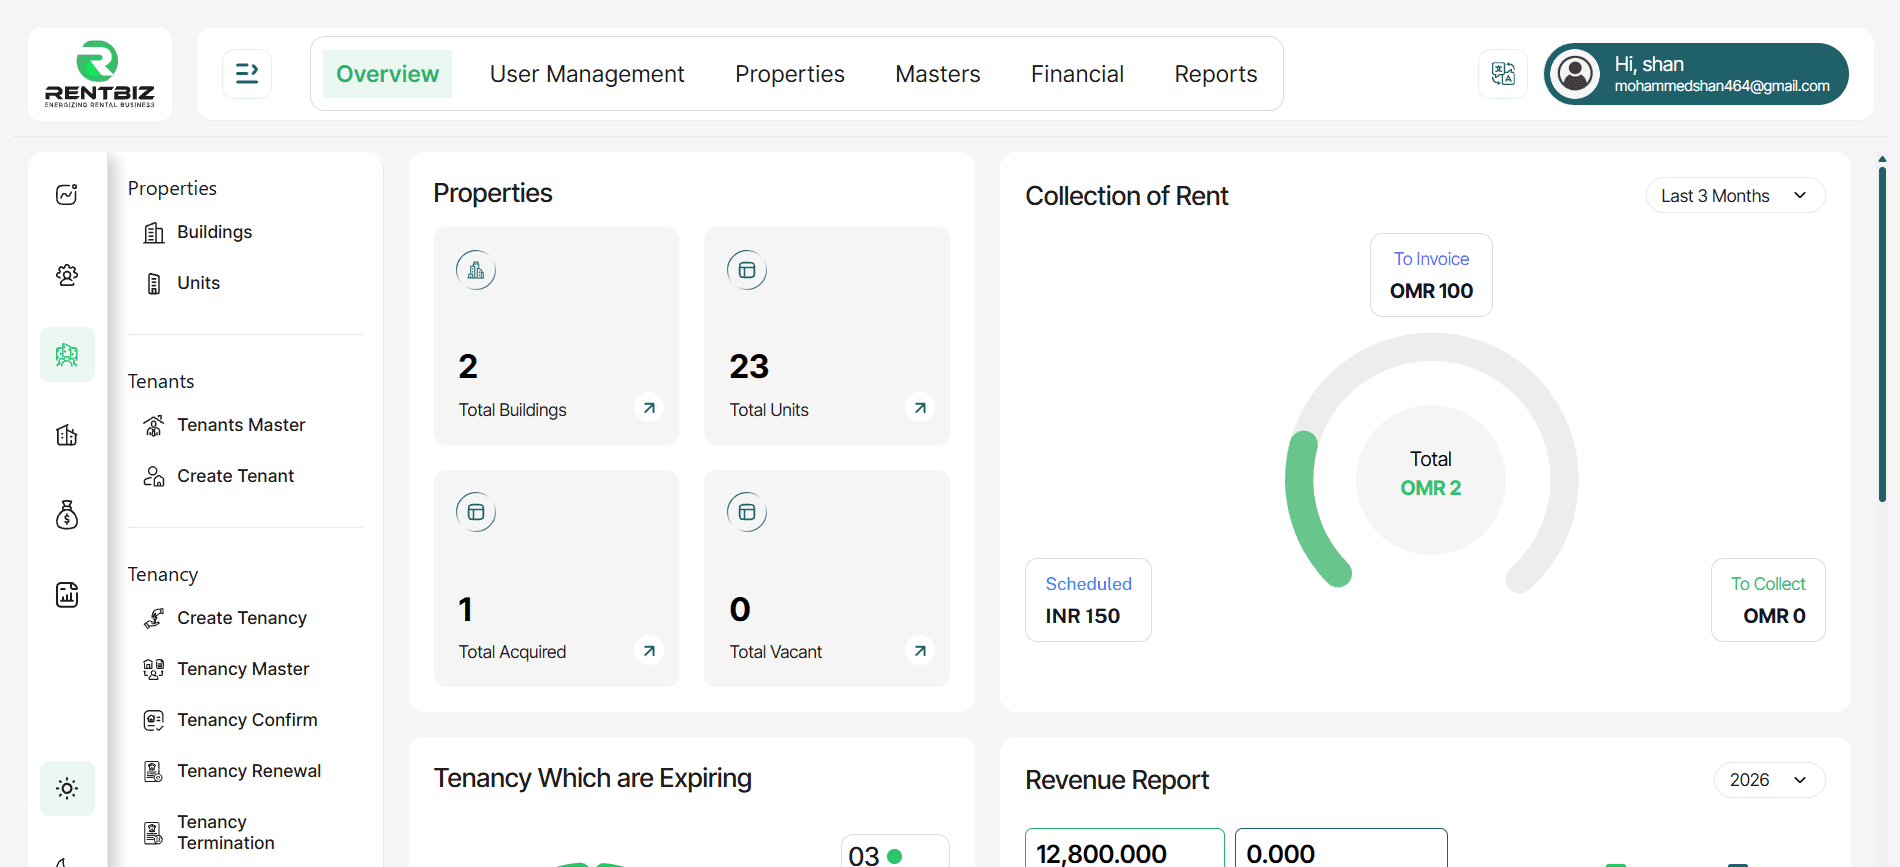Expand the Last 3 Months dropdown

[1735, 196]
